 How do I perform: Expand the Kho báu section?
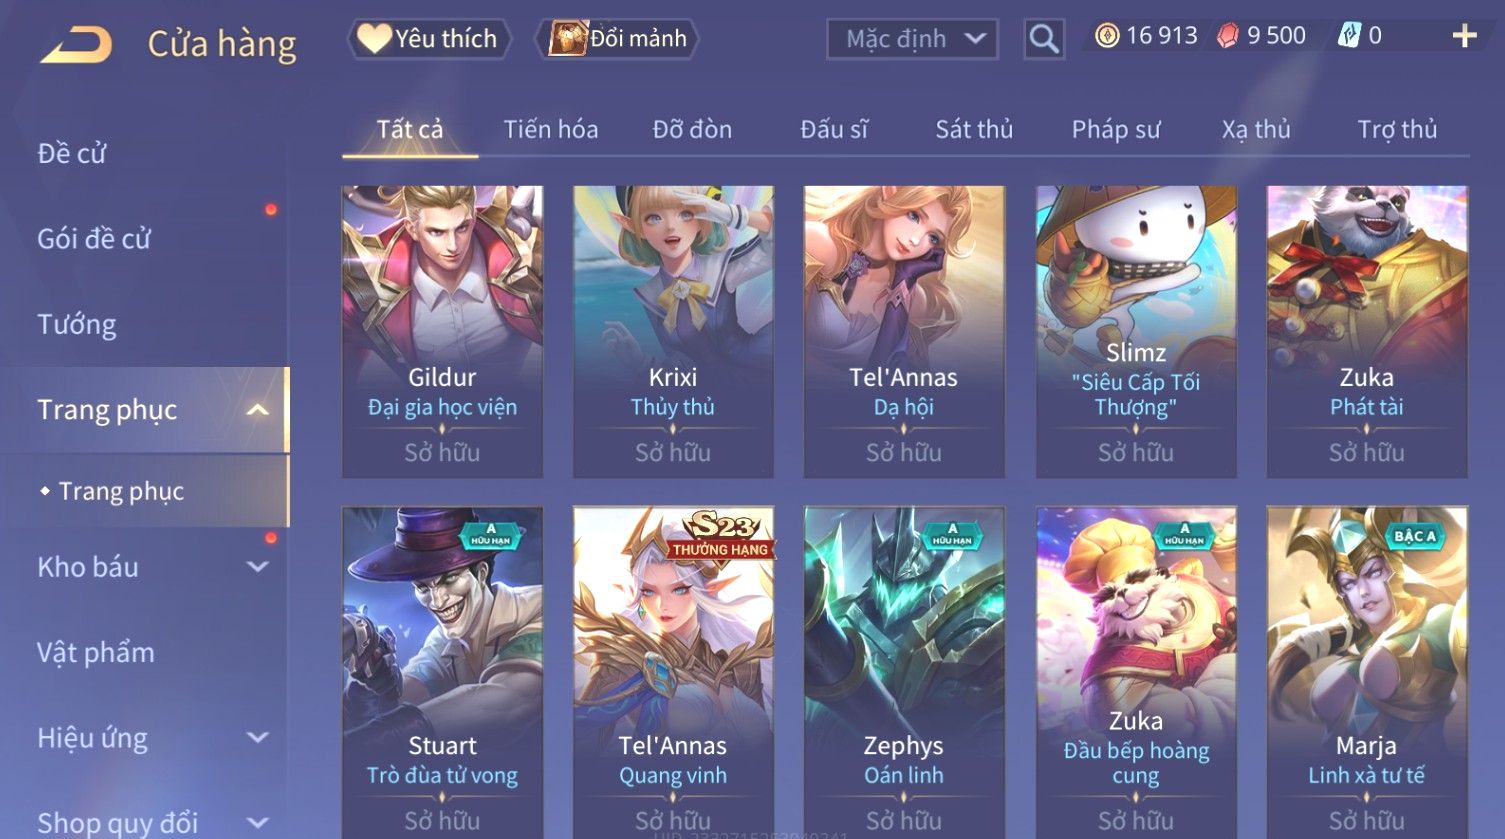click(258, 567)
